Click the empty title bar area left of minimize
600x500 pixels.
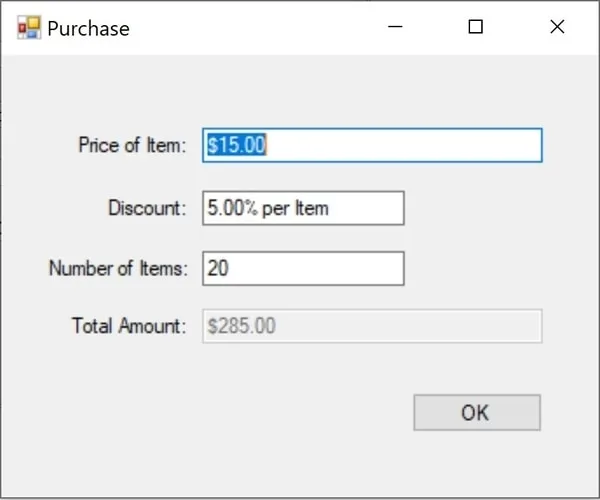click(260, 28)
